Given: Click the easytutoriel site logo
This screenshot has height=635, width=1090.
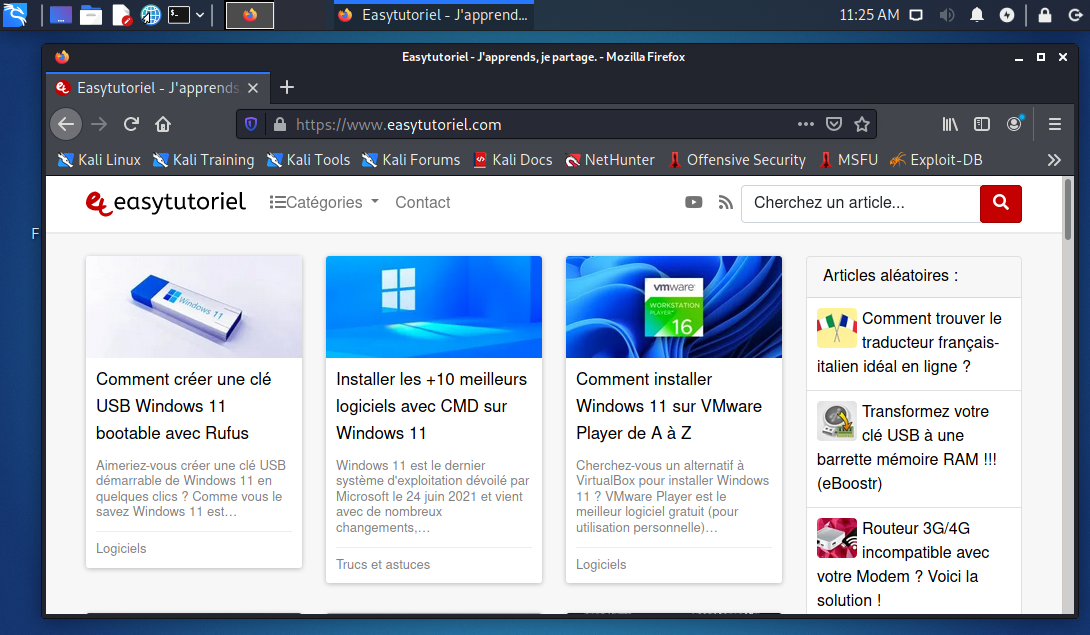Looking at the screenshot, I should point(165,202).
